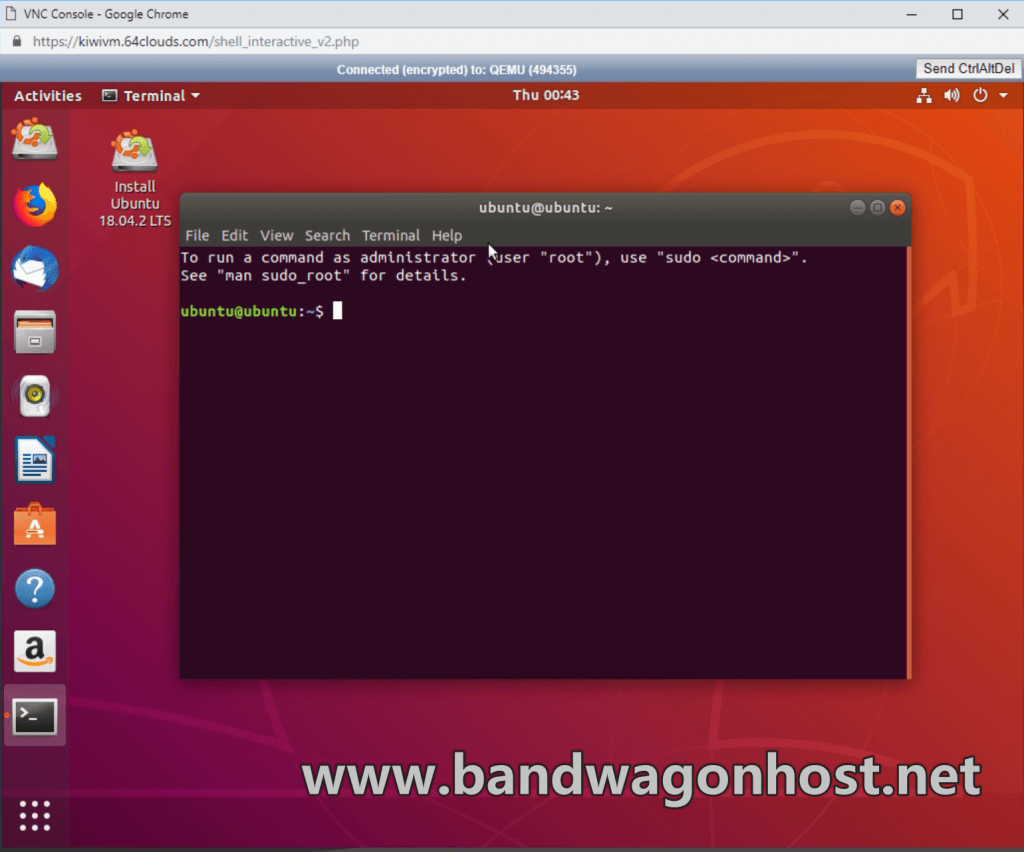Open Ubuntu Software from the dock
The height and width of the screenshot is (852, 1024).
[35, 524]
